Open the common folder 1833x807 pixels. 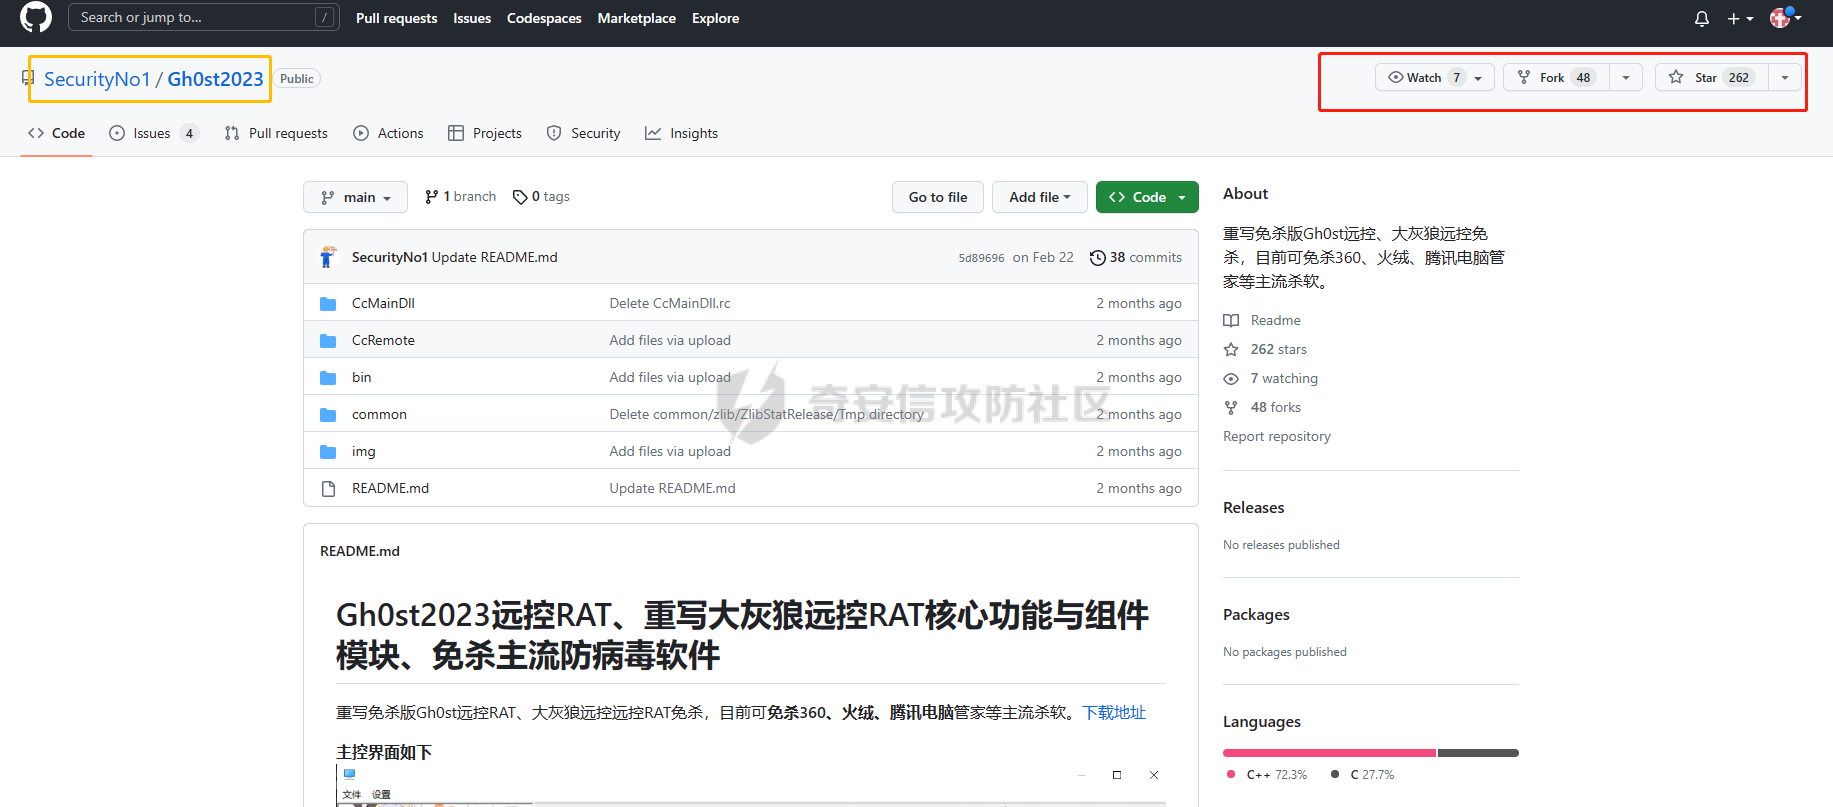click(x=379, y=414)
